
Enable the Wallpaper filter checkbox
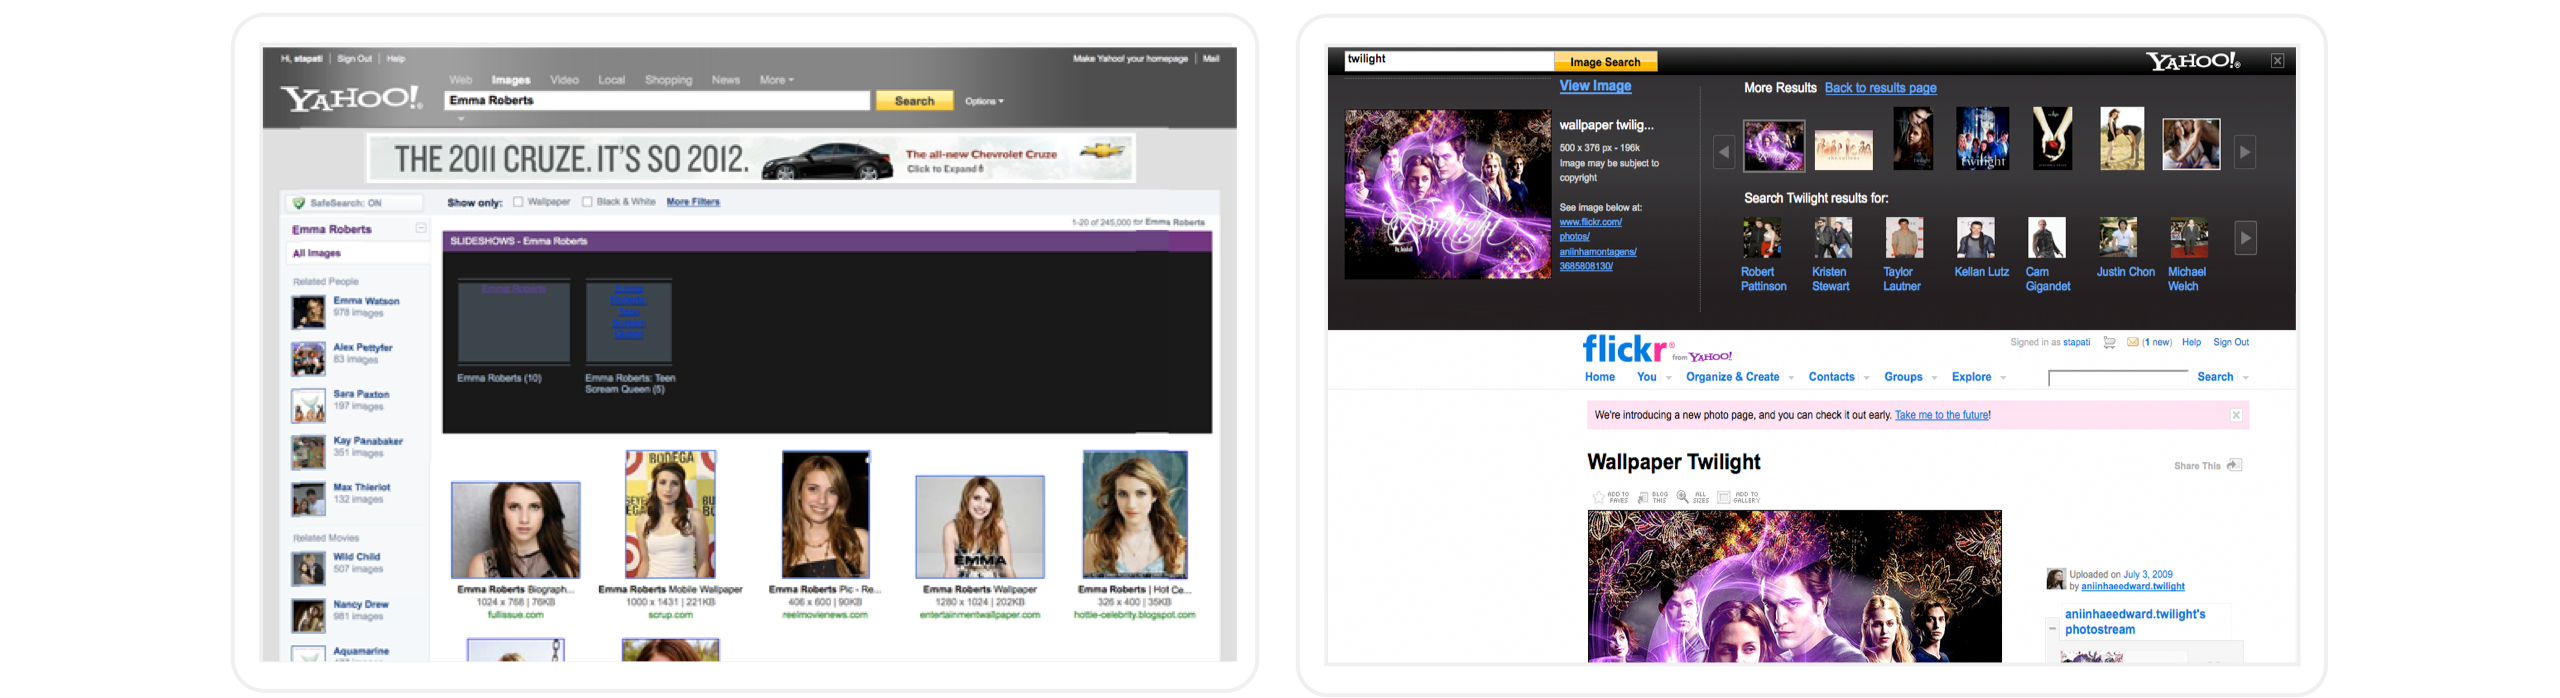[x=518, y=202]
